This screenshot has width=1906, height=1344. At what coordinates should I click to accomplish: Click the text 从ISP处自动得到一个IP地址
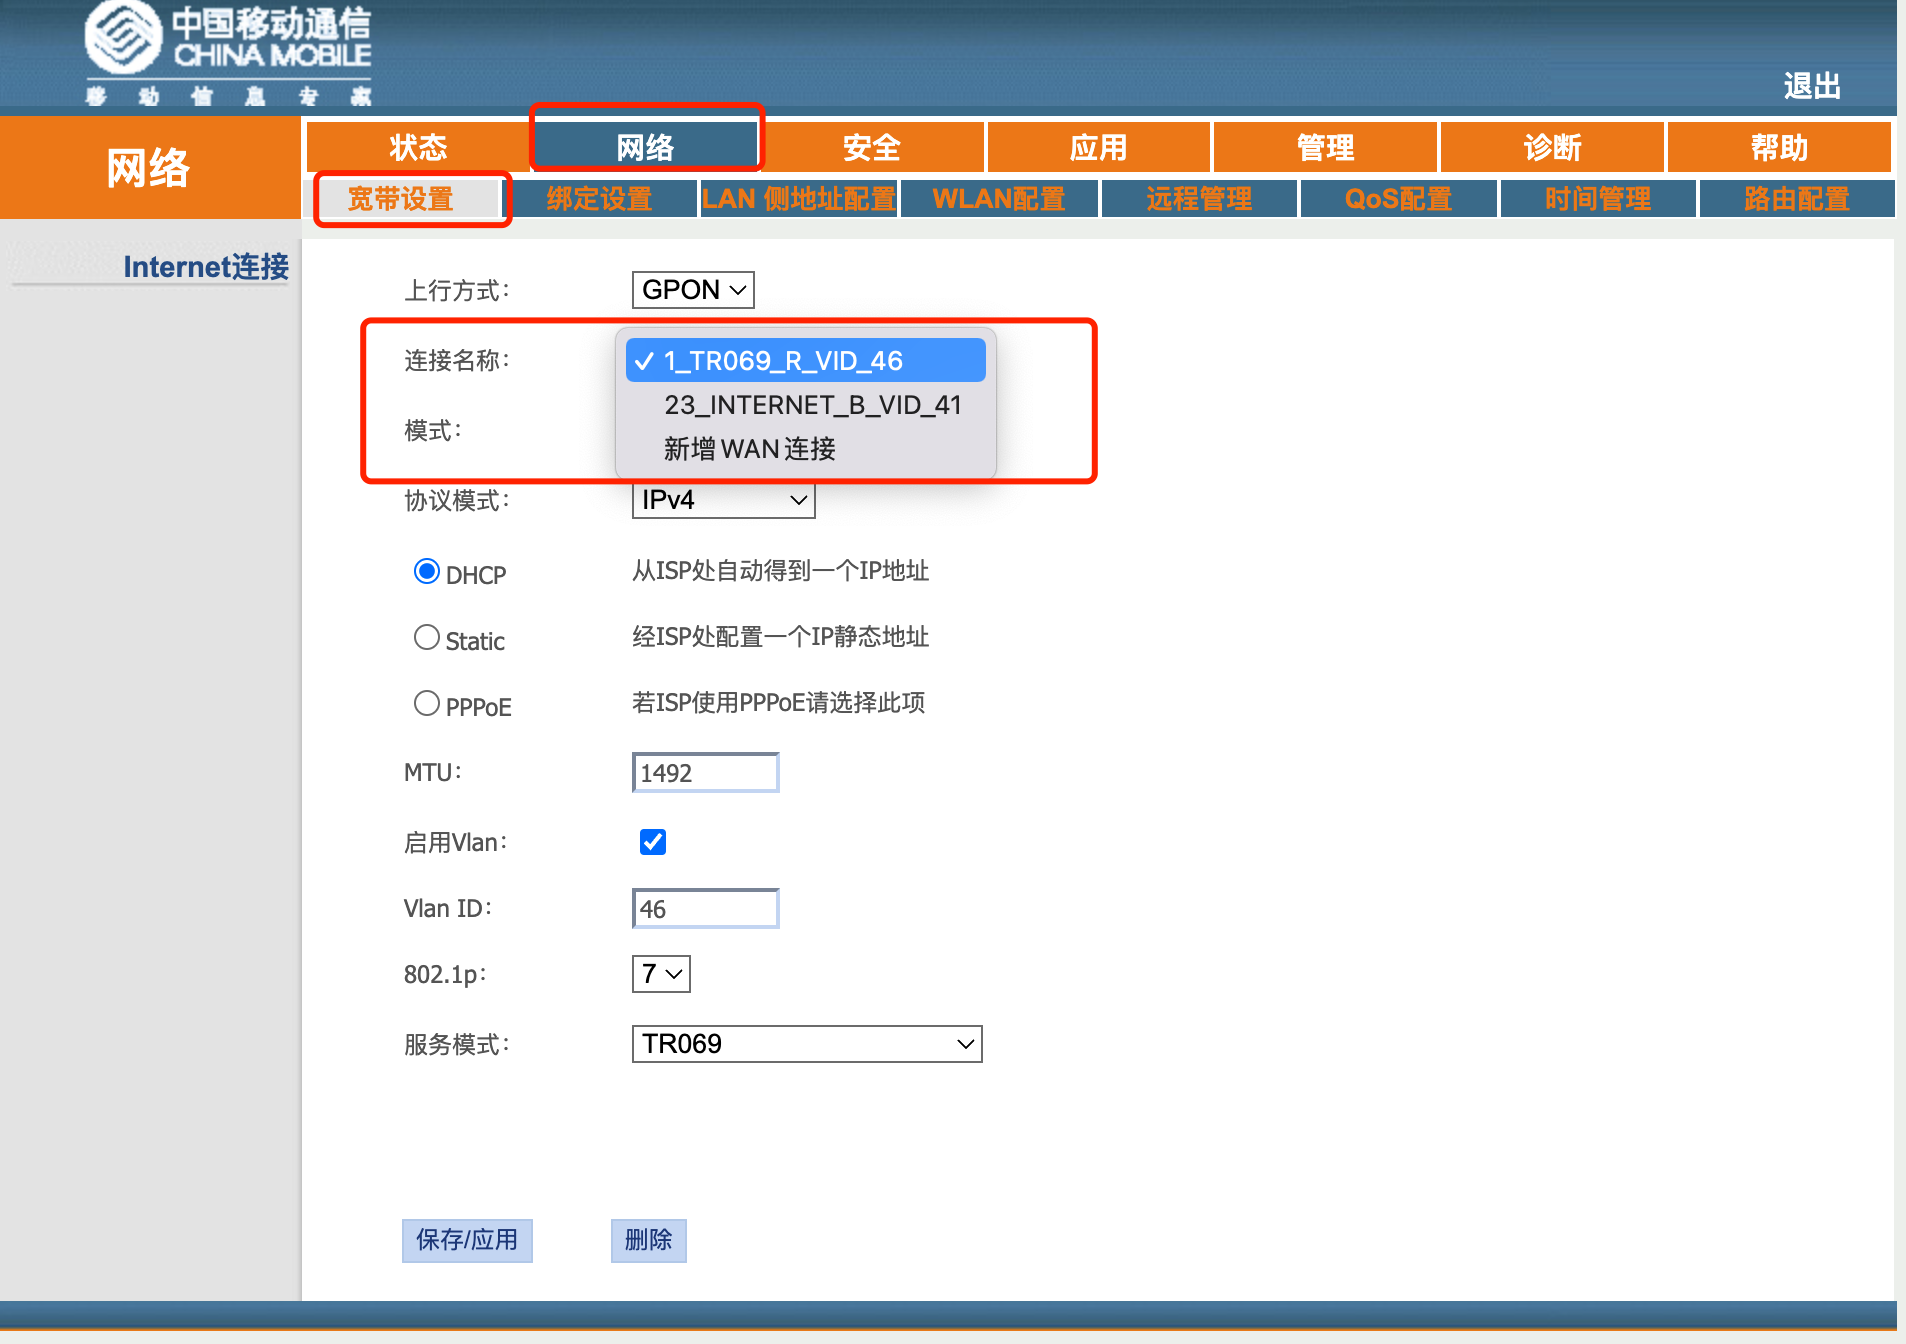pos(781,571)
